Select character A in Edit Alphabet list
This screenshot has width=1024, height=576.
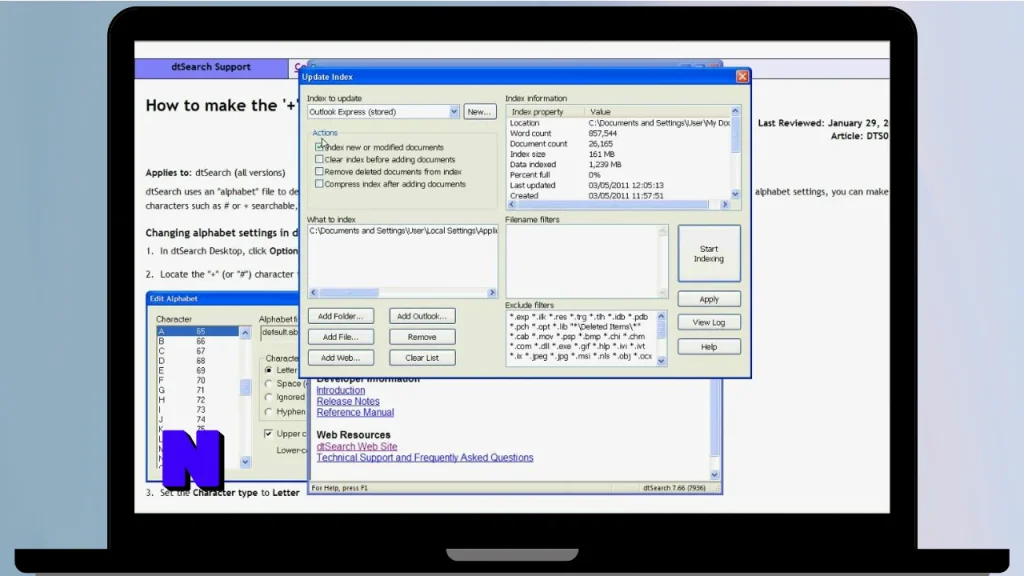(x=197, y=332)
